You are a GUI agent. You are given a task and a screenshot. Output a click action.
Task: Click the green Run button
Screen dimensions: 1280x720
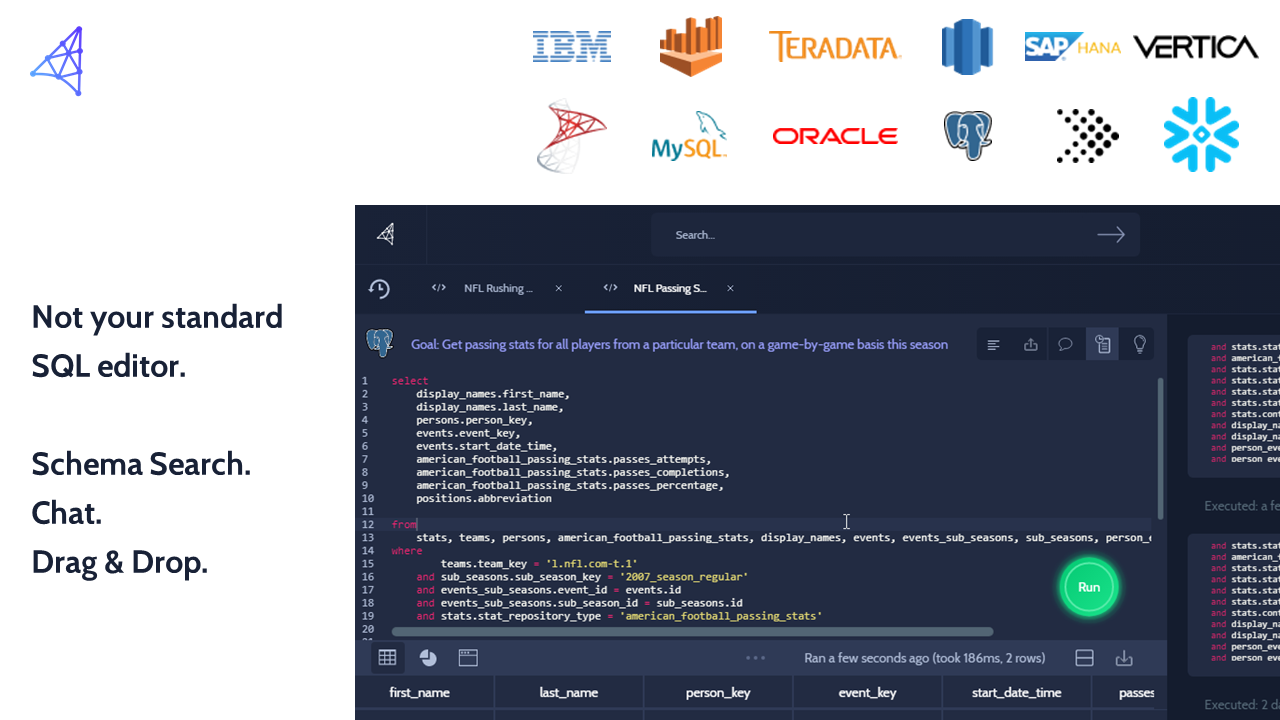pyautogui.click(x=1088, y=587)
